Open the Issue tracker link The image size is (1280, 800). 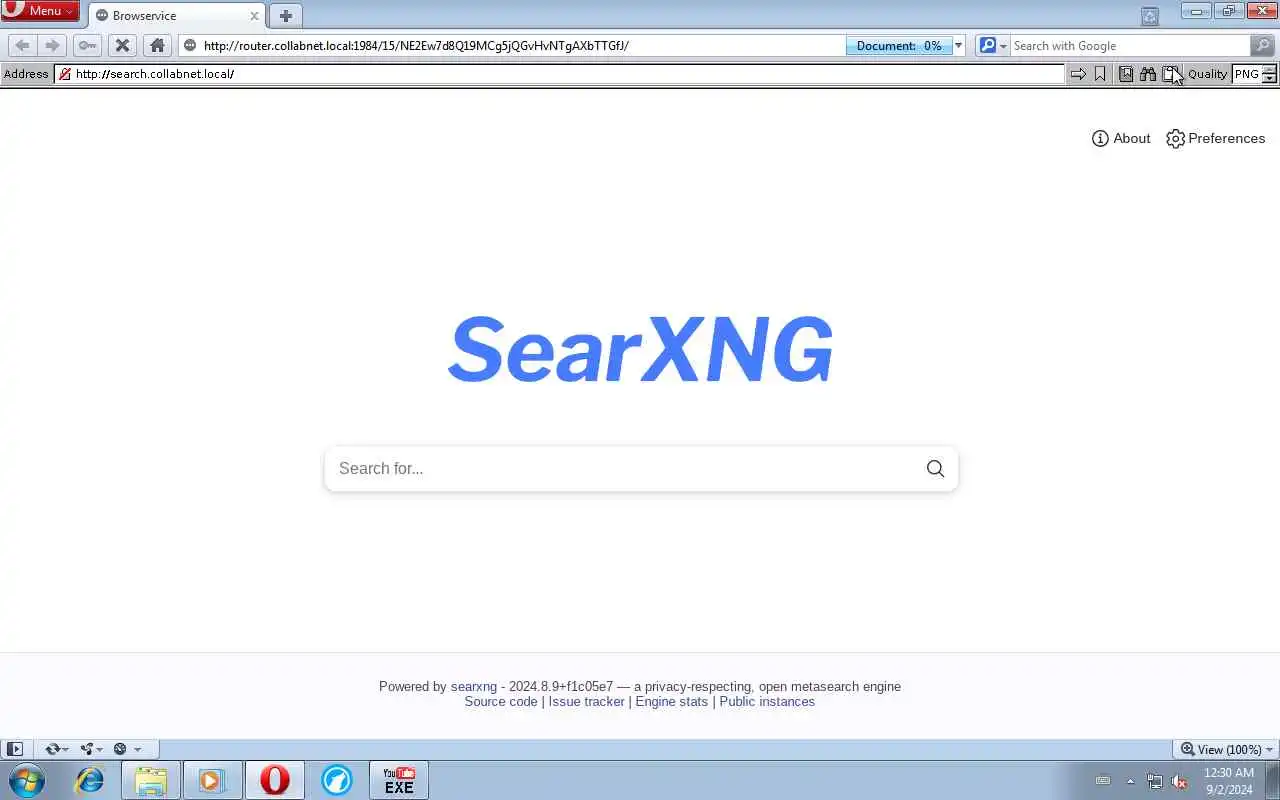(x=586, y=701)
